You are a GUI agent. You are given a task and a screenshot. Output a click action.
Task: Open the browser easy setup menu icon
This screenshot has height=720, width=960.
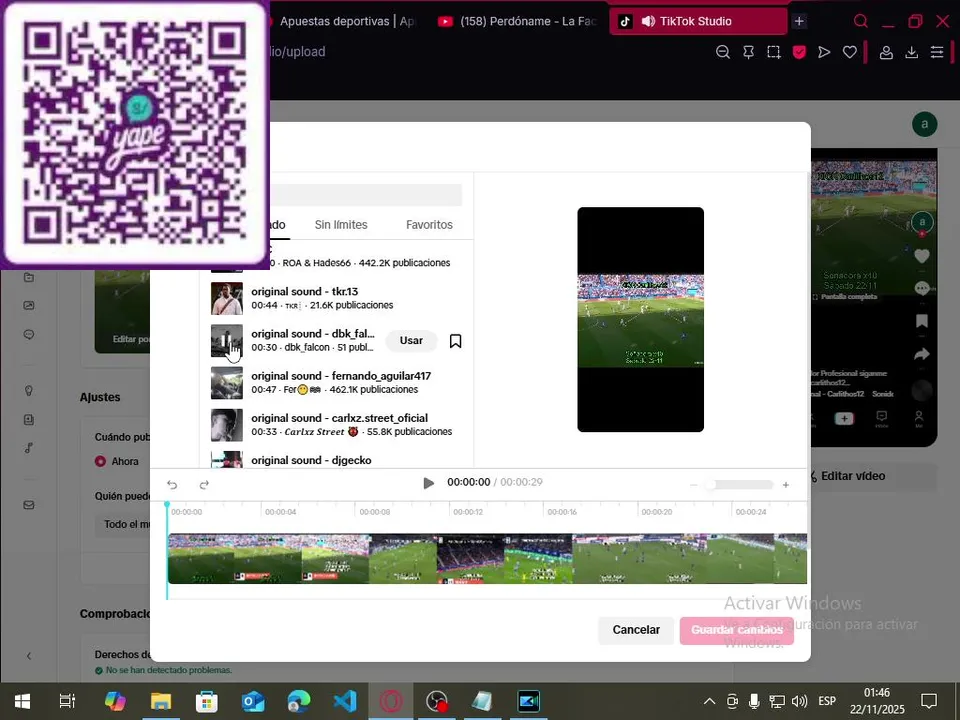coord(937,52)
